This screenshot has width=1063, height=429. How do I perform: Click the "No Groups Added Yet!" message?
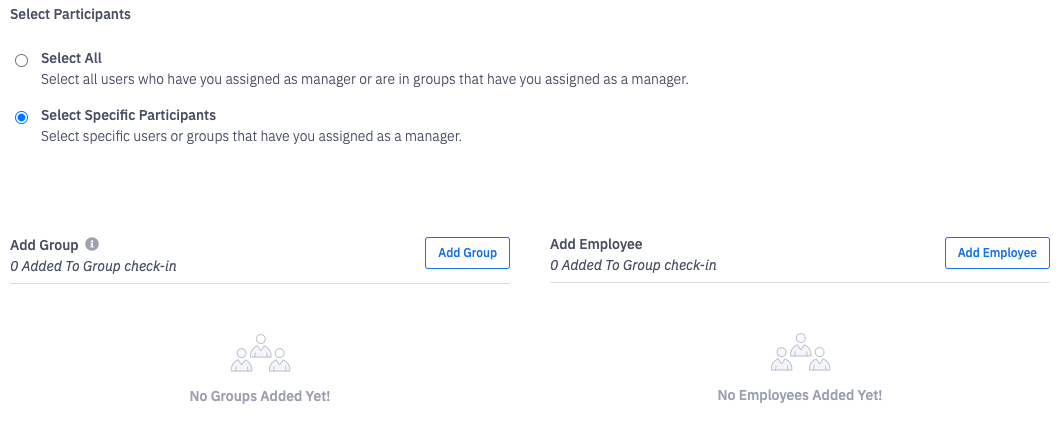[x=260, y=396]
